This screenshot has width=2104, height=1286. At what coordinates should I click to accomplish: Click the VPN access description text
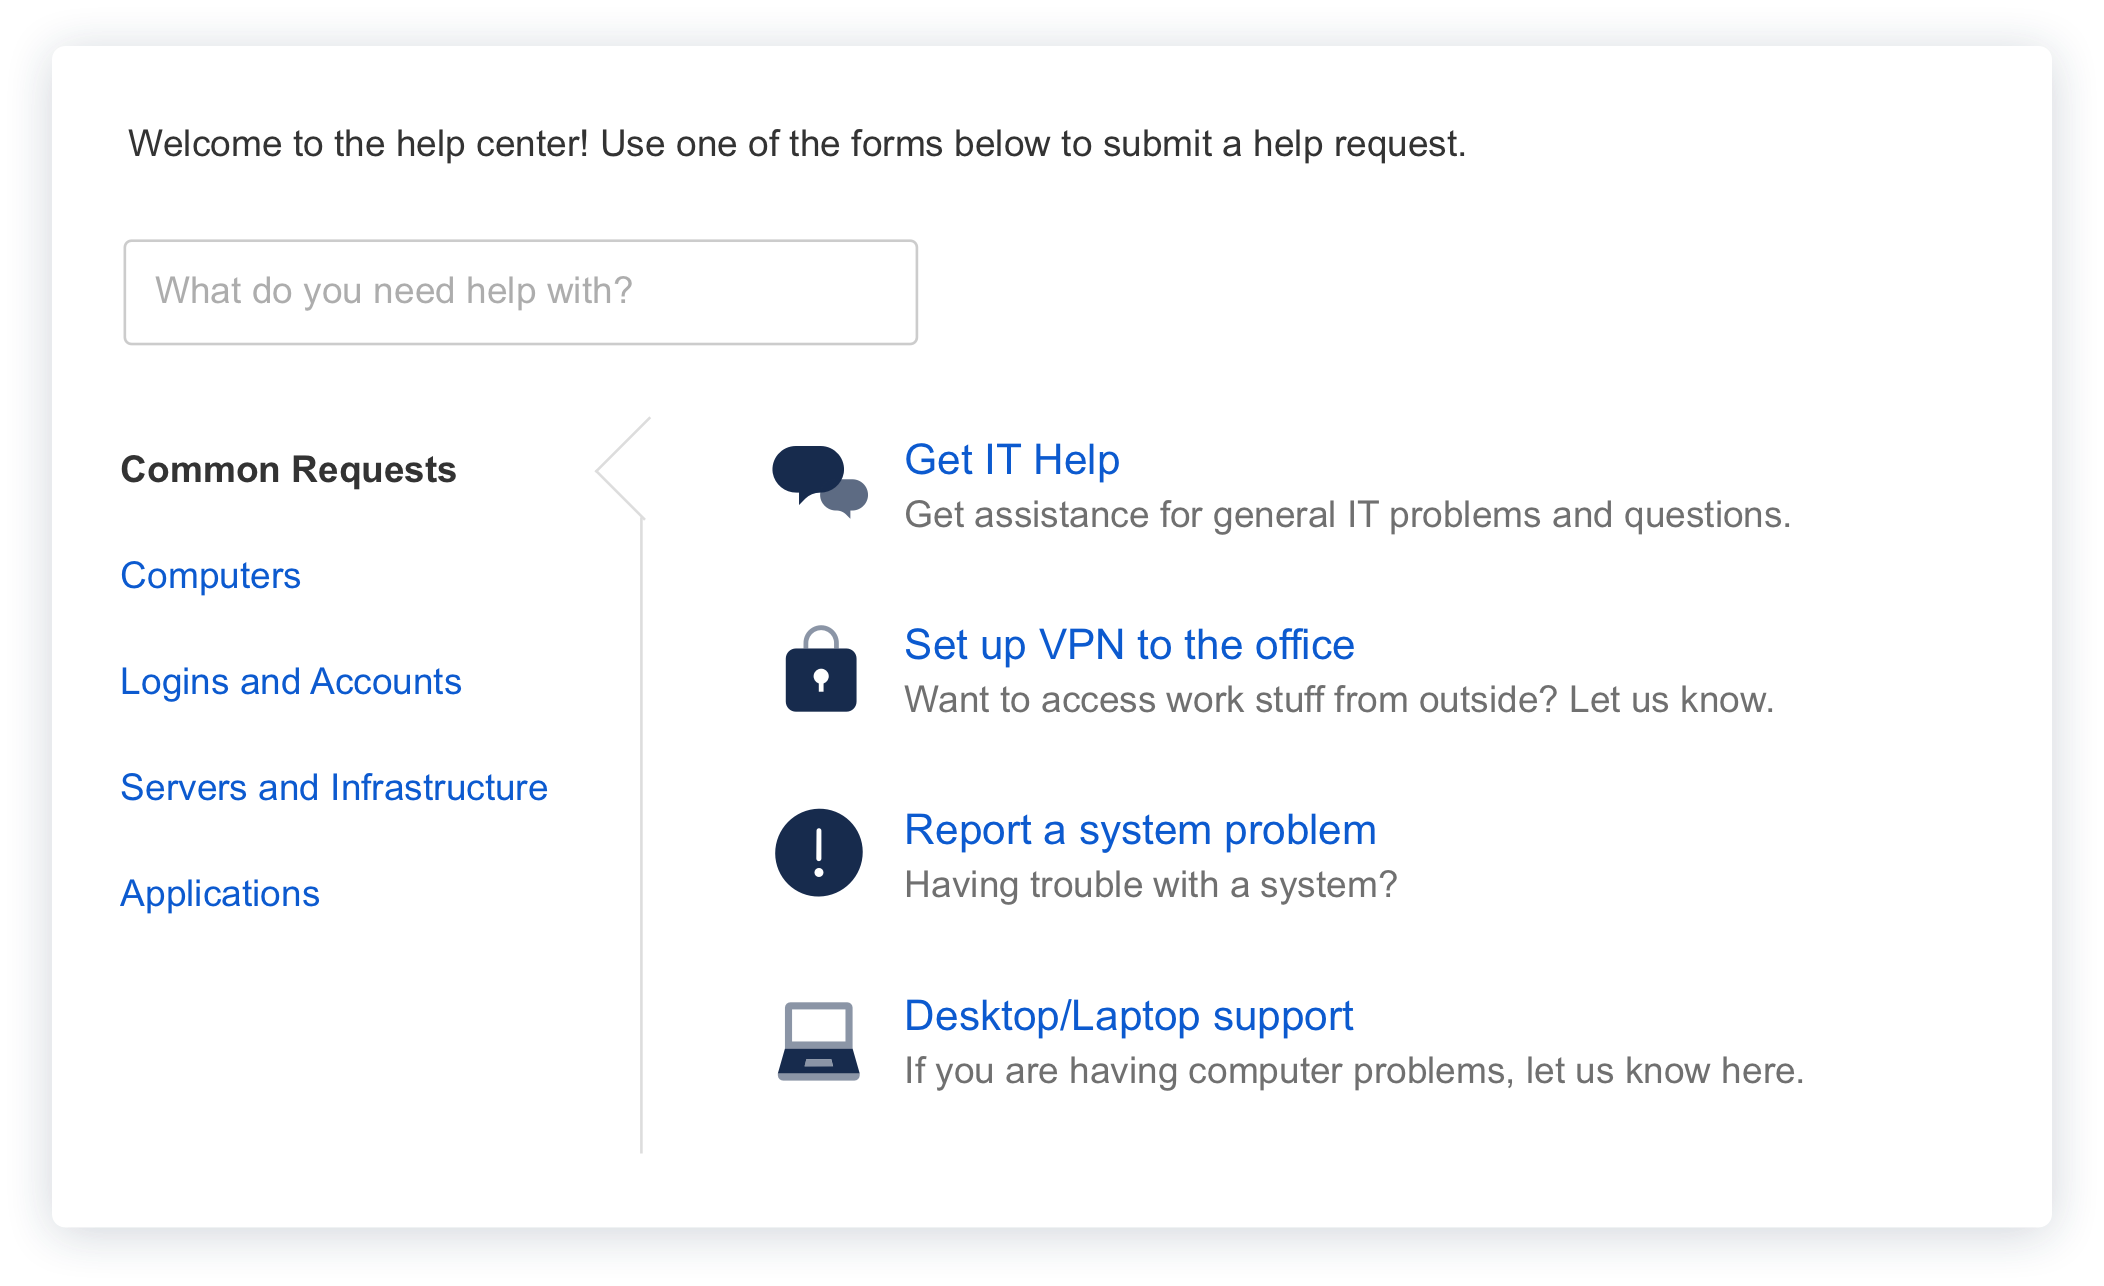pyautogui.click(x=1337, y=699)
